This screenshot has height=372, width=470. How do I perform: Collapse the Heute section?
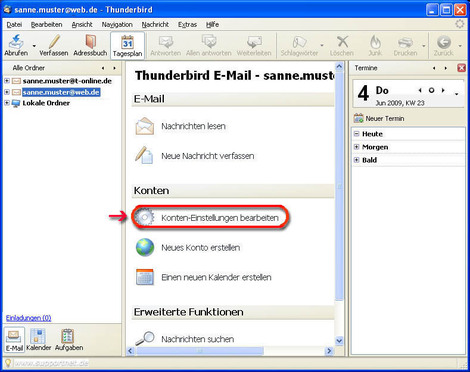(x=356, y=134)
